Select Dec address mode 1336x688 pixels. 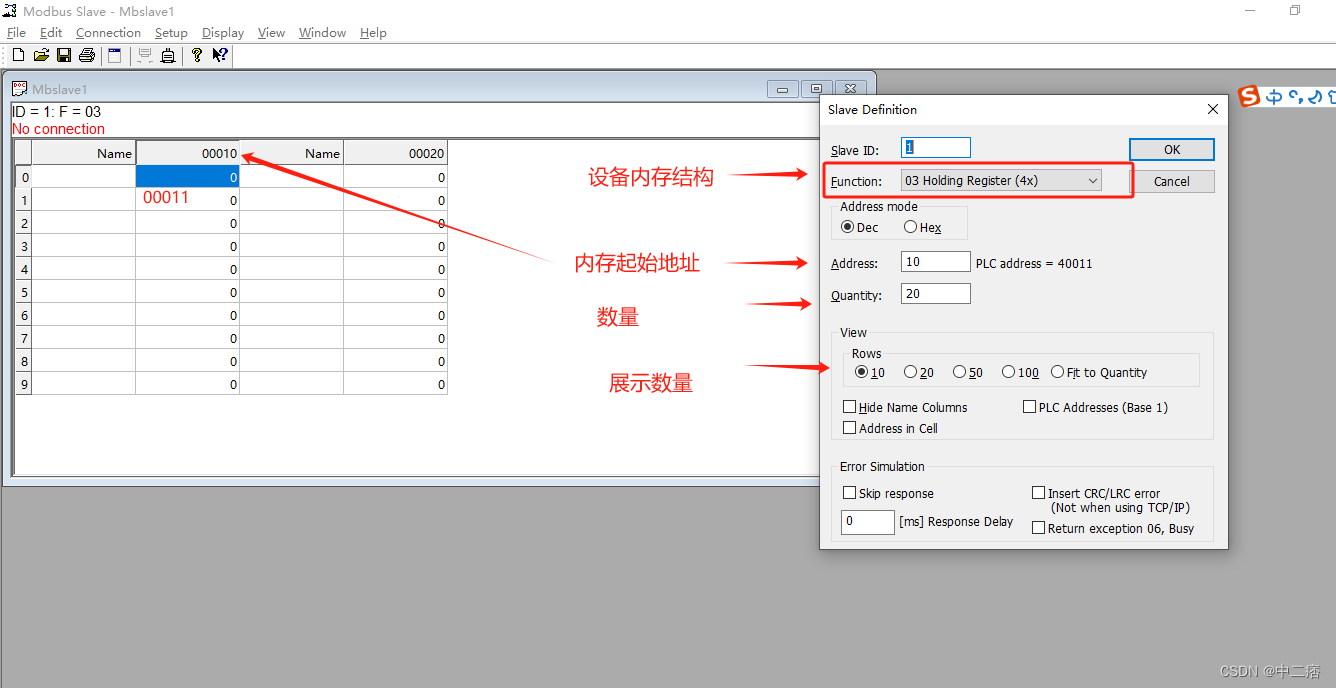[x=860, y=227]
